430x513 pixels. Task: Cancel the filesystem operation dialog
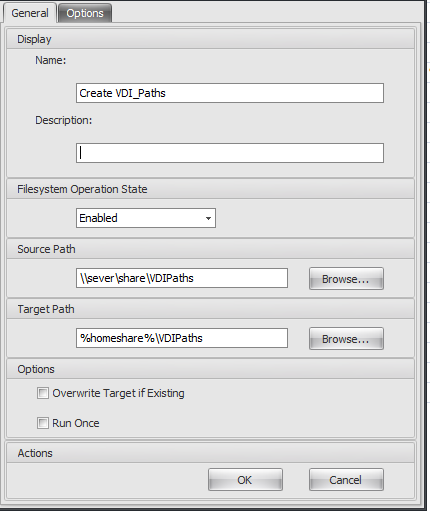pos(346,480)
